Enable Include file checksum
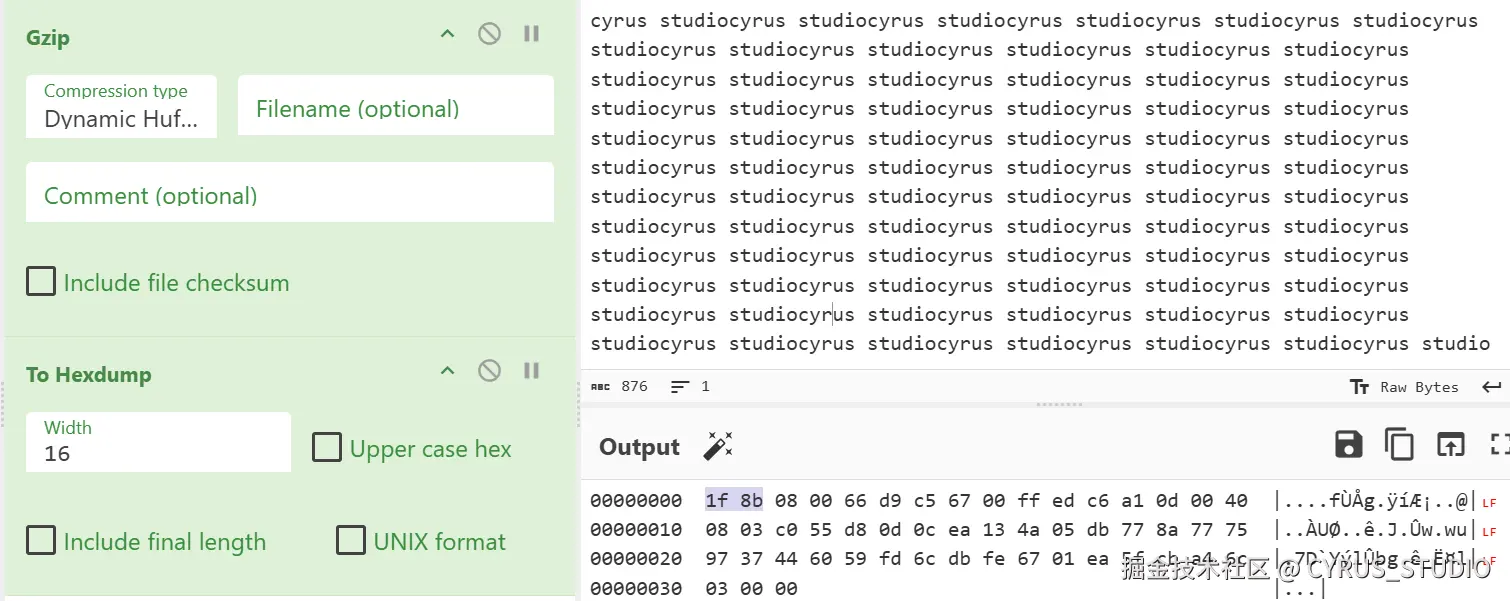Viewport: 1510px width, 601px height. click(x=41, y=282)
